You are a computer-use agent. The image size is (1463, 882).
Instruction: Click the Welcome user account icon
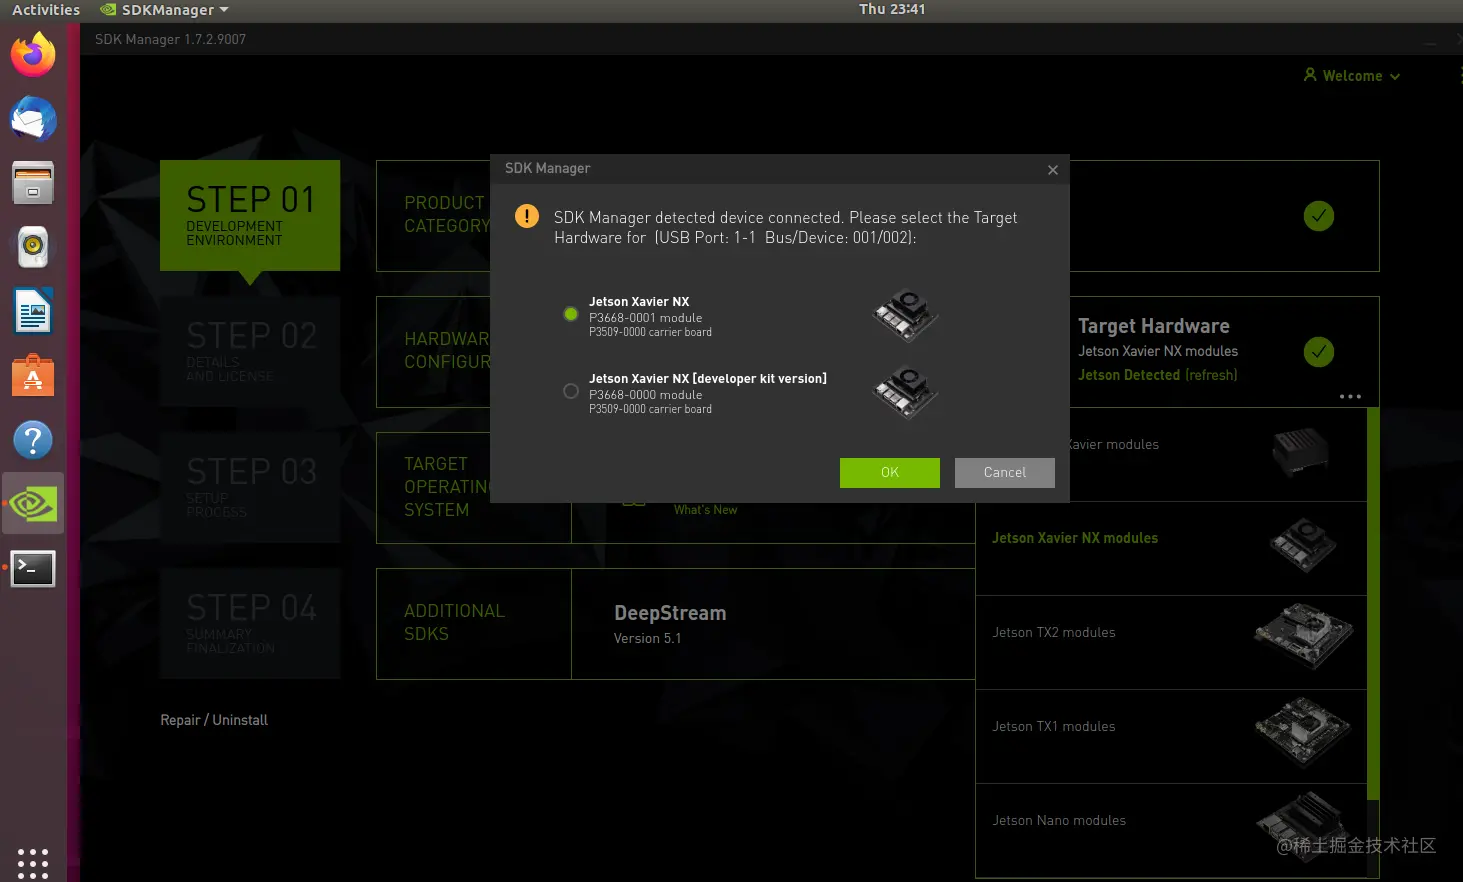point(1310,75)
